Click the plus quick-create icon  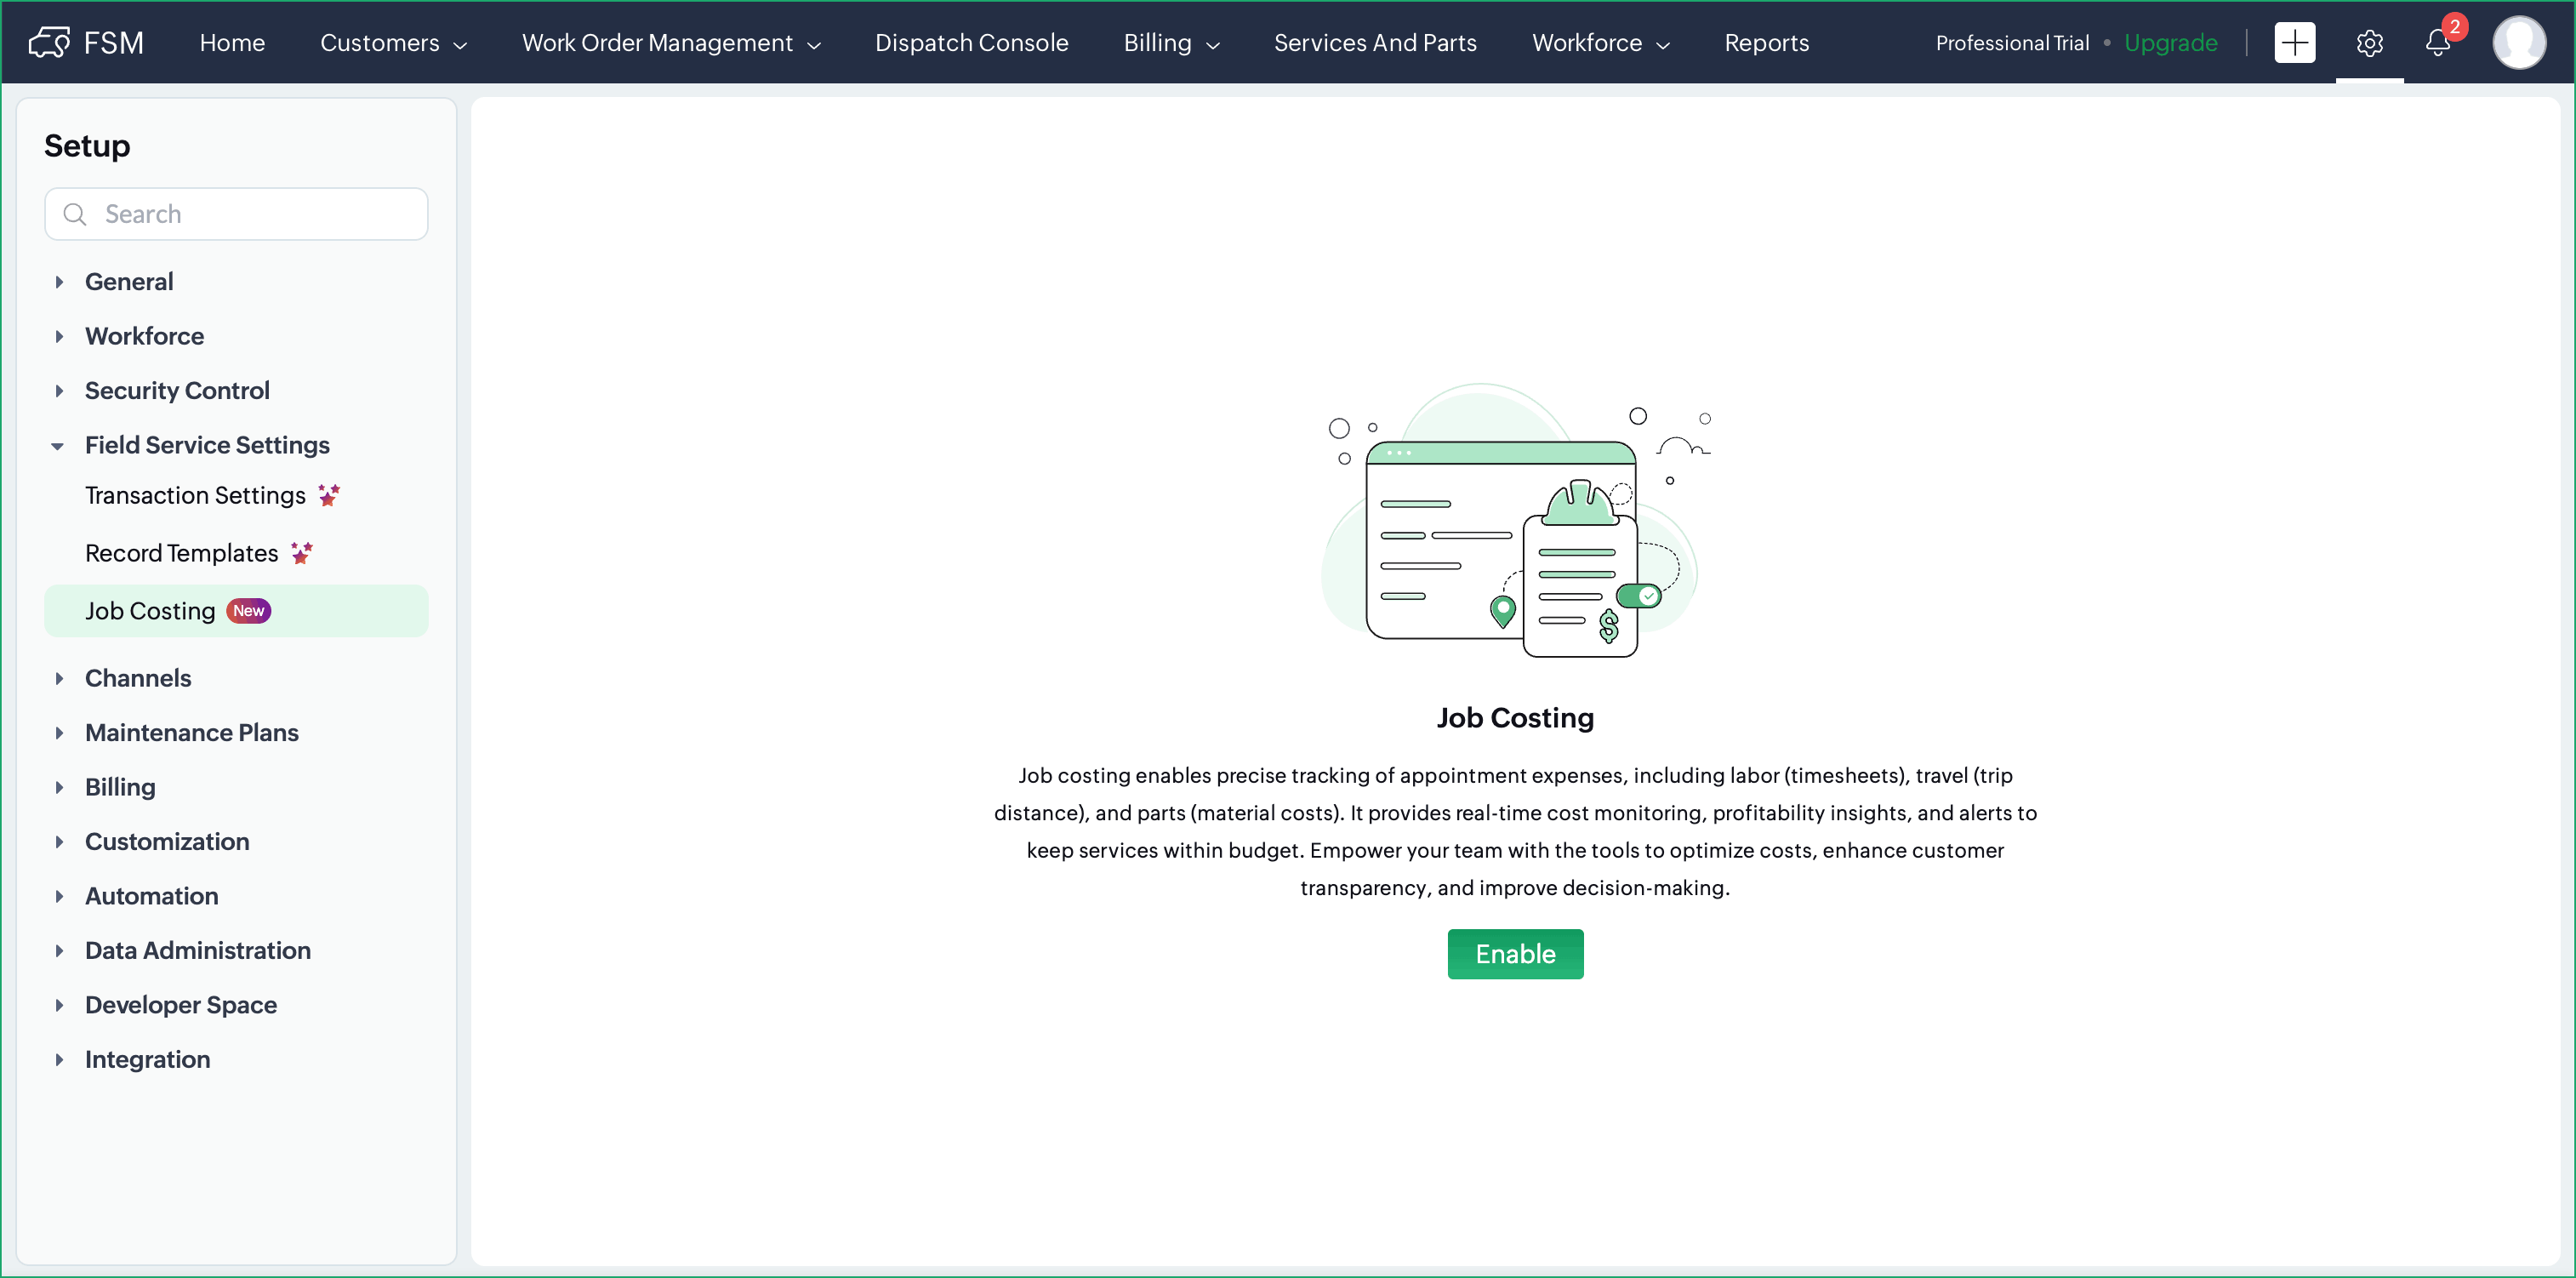point(2294,42)
